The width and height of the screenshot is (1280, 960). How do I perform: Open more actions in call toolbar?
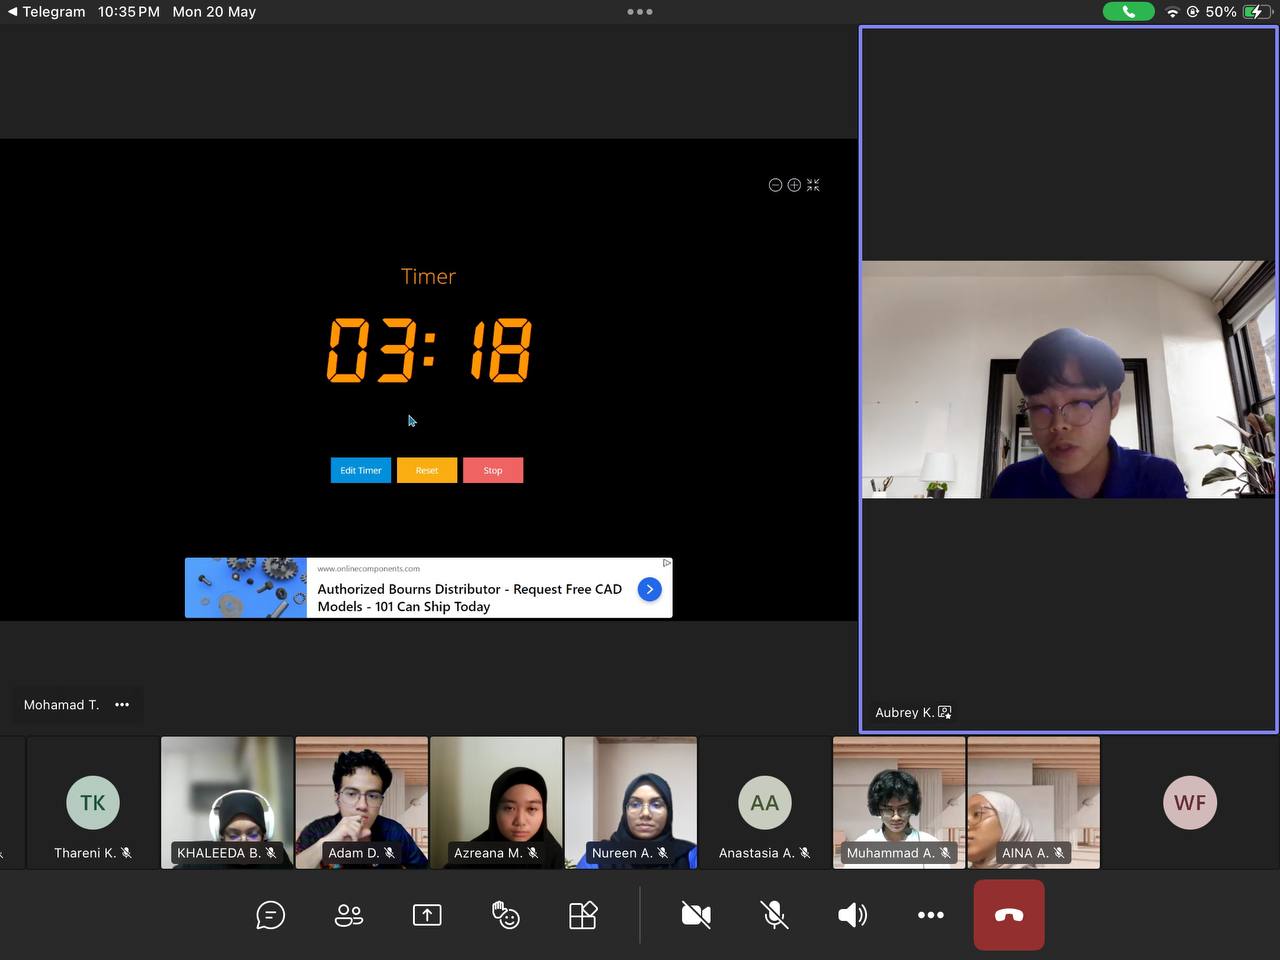pyautogui.click(x=930, y=915)
